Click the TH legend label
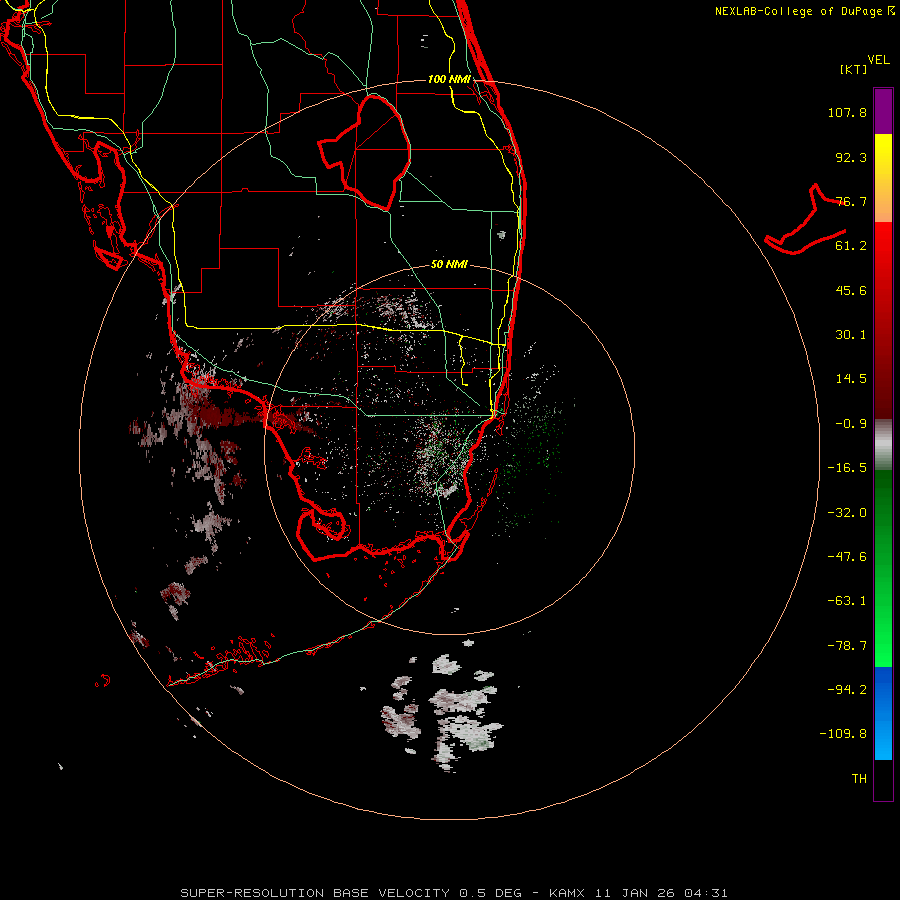The image size is (900, 900). point(859,779)
